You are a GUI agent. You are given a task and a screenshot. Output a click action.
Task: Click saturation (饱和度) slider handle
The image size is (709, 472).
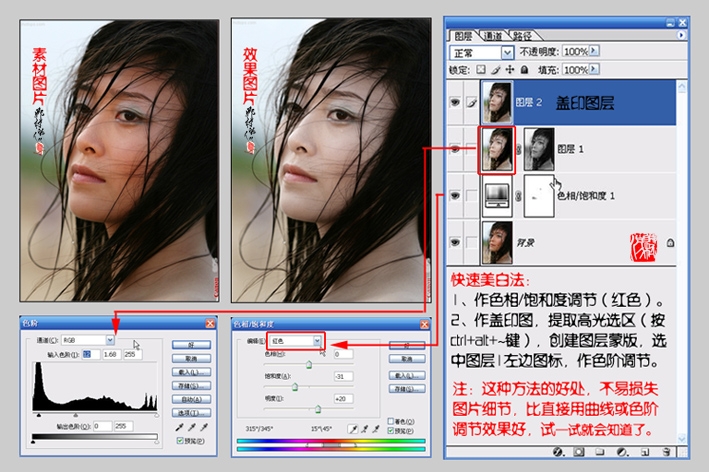[295, 387]
